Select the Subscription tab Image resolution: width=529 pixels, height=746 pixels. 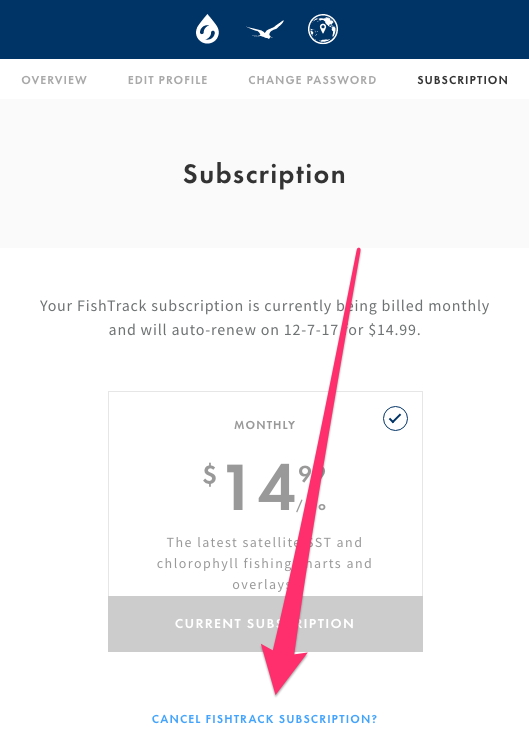(x=462, y=80)
